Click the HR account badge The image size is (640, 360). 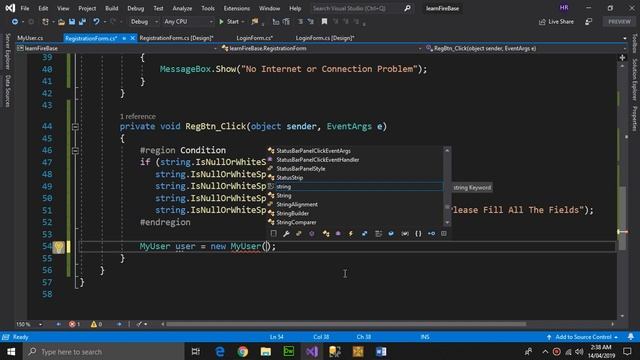click(564, 8)
